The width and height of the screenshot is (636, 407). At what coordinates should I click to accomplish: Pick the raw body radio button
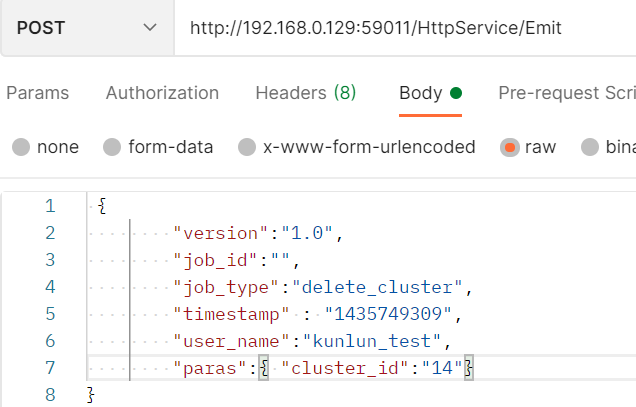(x=510, y=147)
